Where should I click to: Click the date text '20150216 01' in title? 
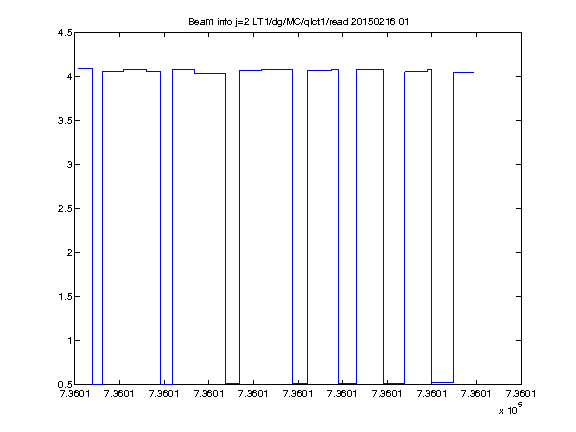(379, 22)
